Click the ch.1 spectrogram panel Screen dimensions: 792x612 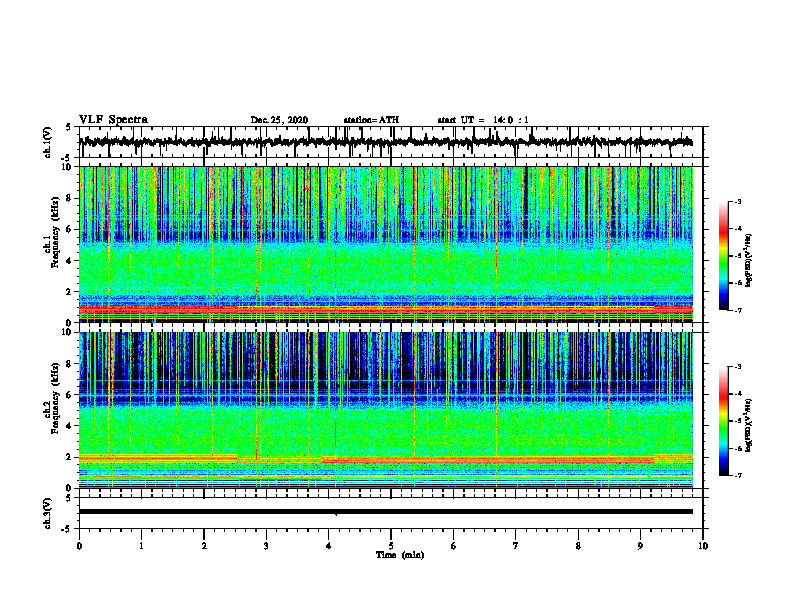click(386, 244)
